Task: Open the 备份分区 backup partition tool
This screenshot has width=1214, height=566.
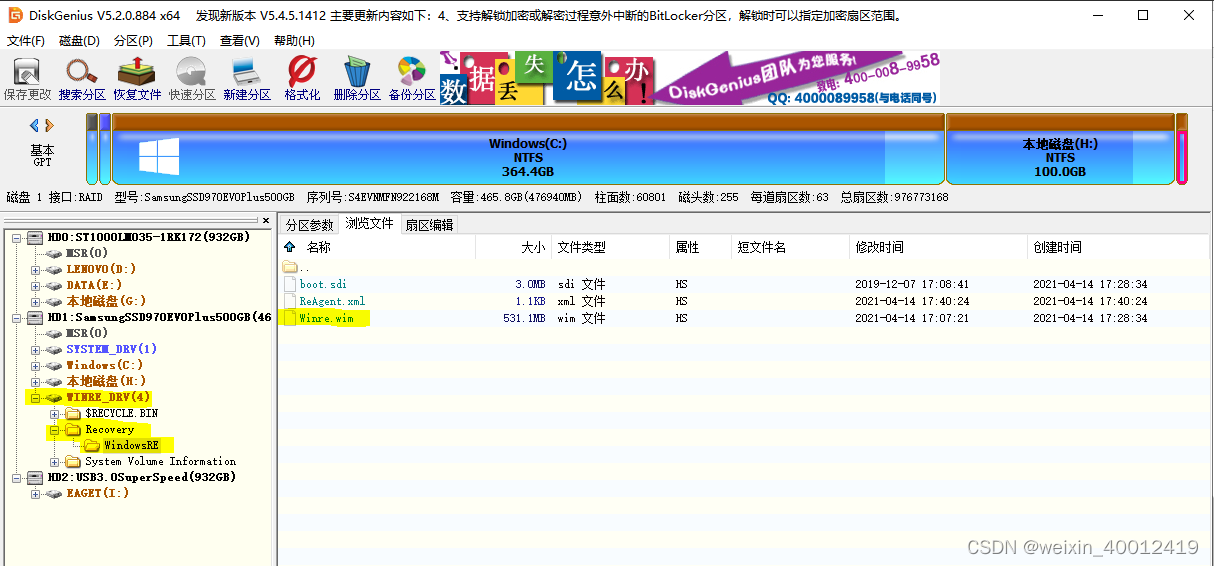Action: click(x=412, y=72)
